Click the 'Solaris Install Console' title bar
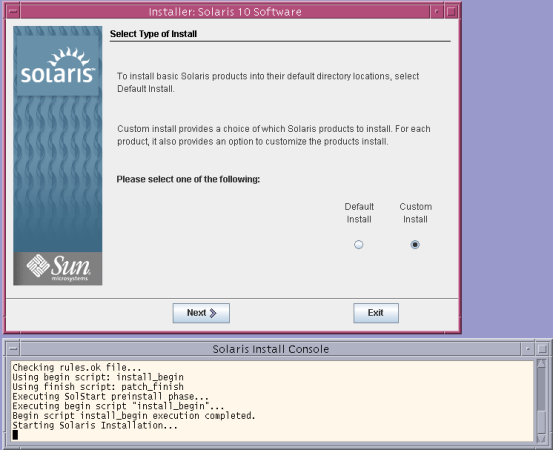 click(x=271, y=349)
